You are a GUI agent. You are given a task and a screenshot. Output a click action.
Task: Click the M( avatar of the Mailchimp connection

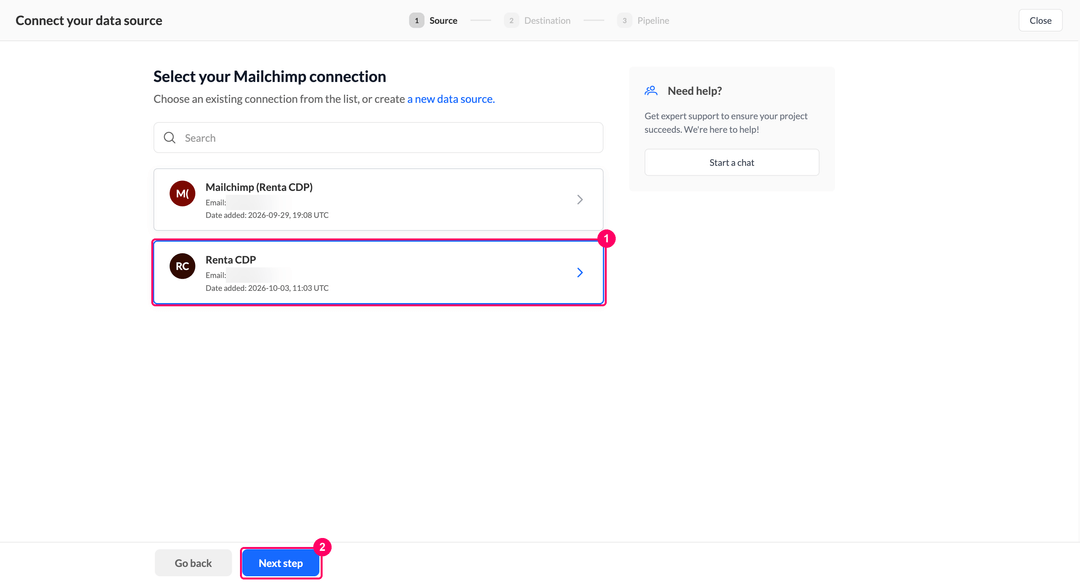point(183,194)
